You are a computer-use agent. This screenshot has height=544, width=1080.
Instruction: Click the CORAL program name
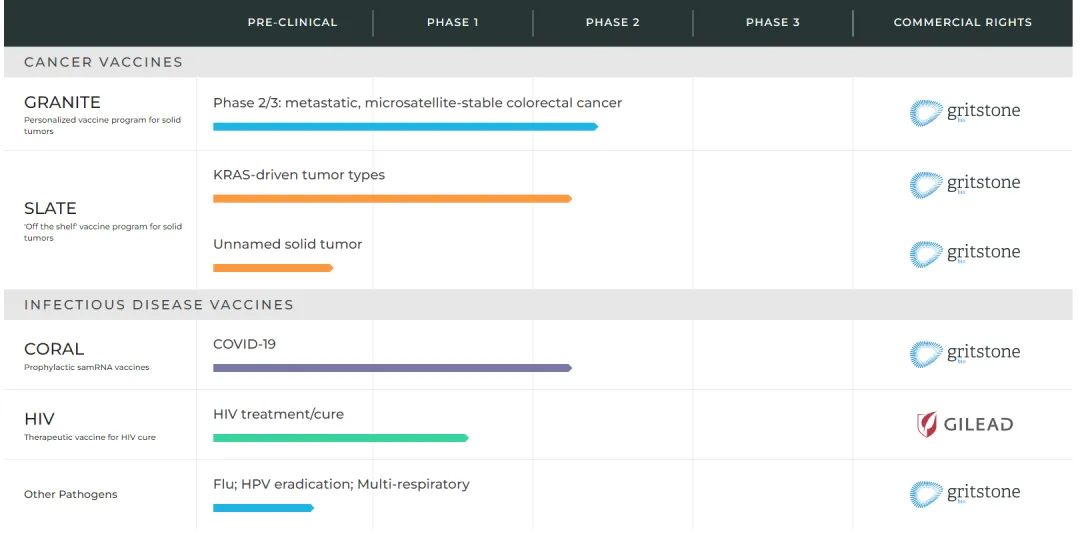[x=54, y=349]
